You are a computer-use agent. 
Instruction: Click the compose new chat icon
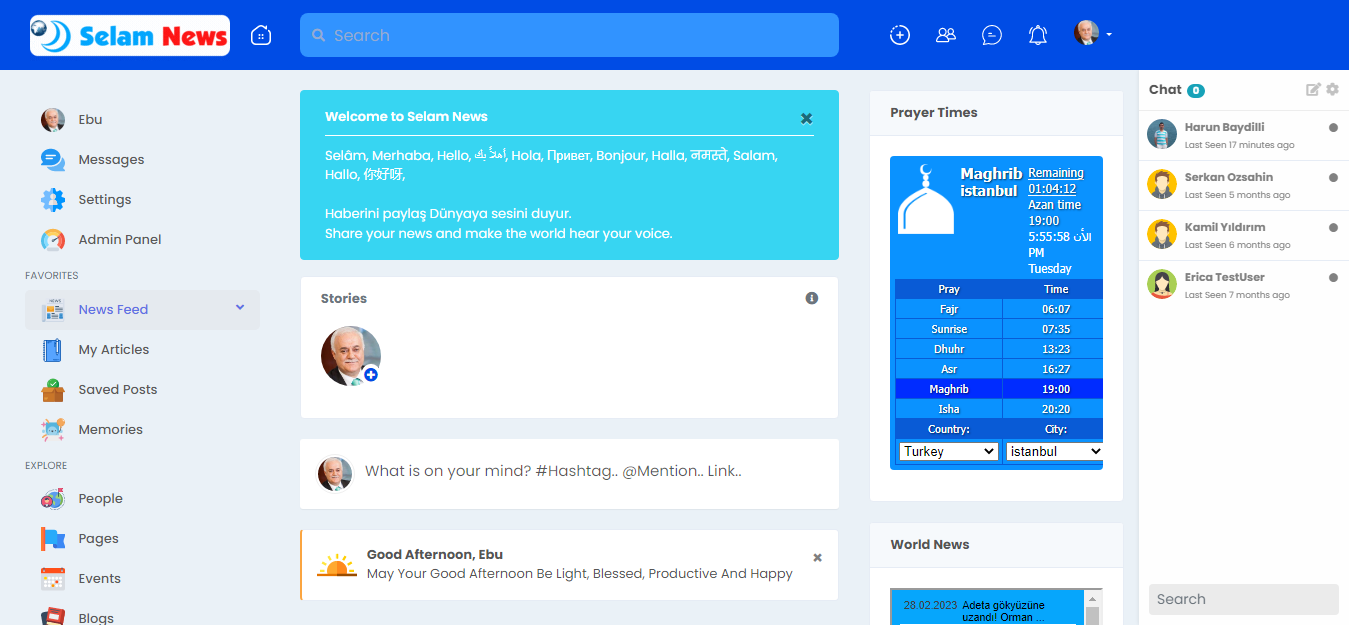click(x=1313, y=90)
